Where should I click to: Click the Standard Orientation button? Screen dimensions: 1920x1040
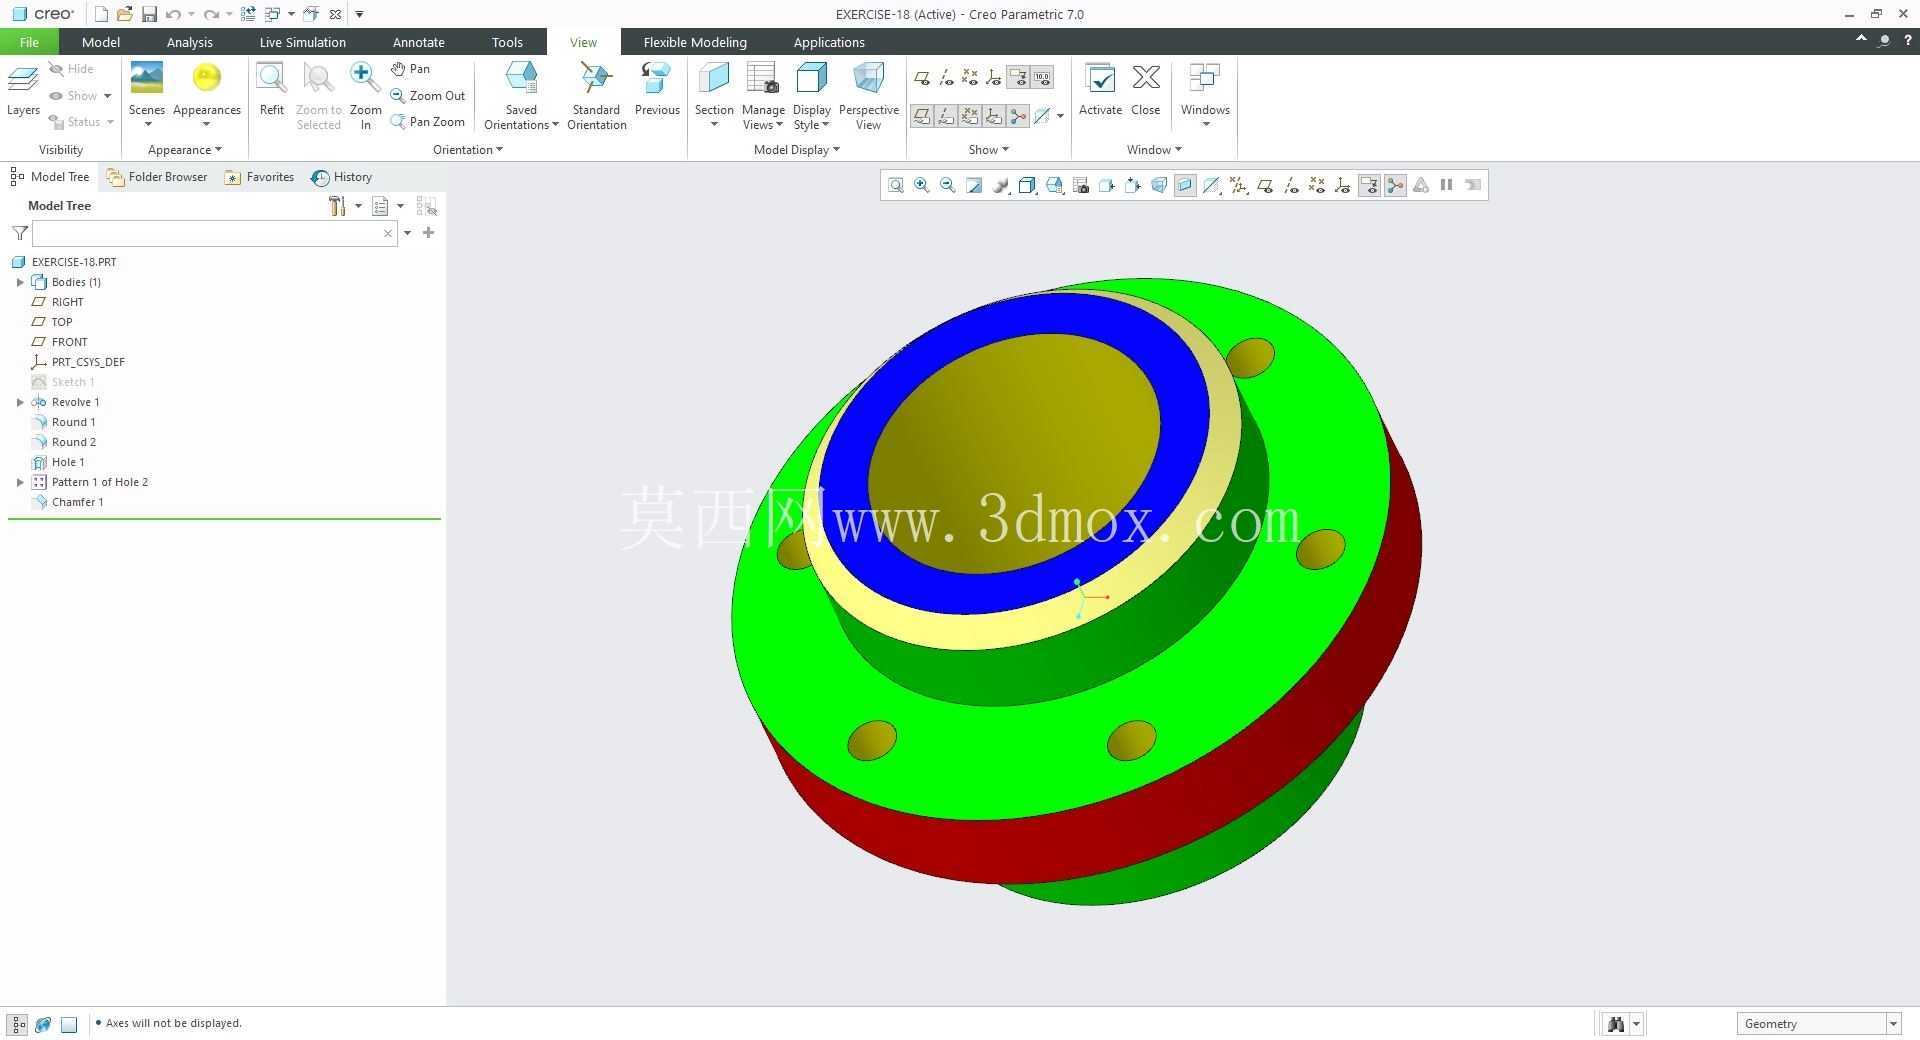[596, 95]
